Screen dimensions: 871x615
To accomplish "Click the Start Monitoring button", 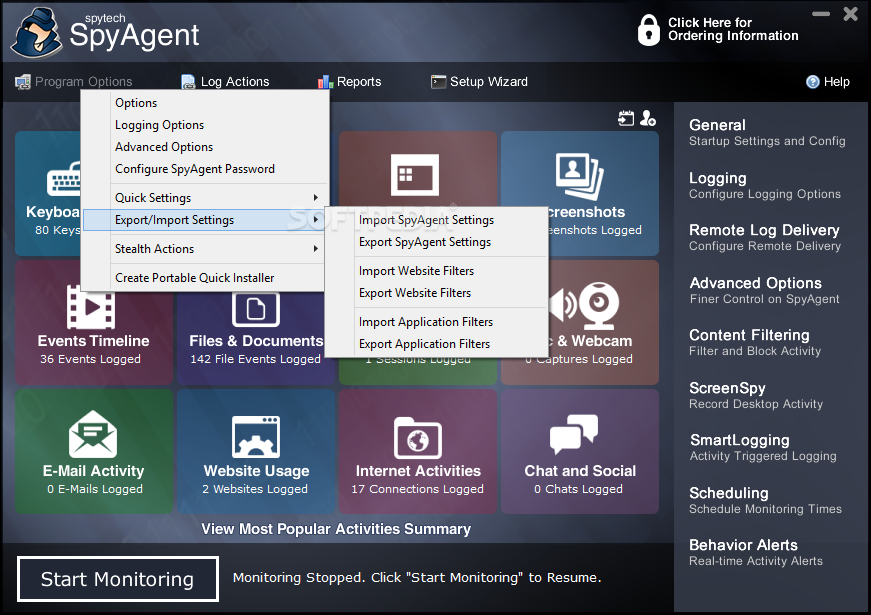I will pyautogui.click(x=118, y=579).
